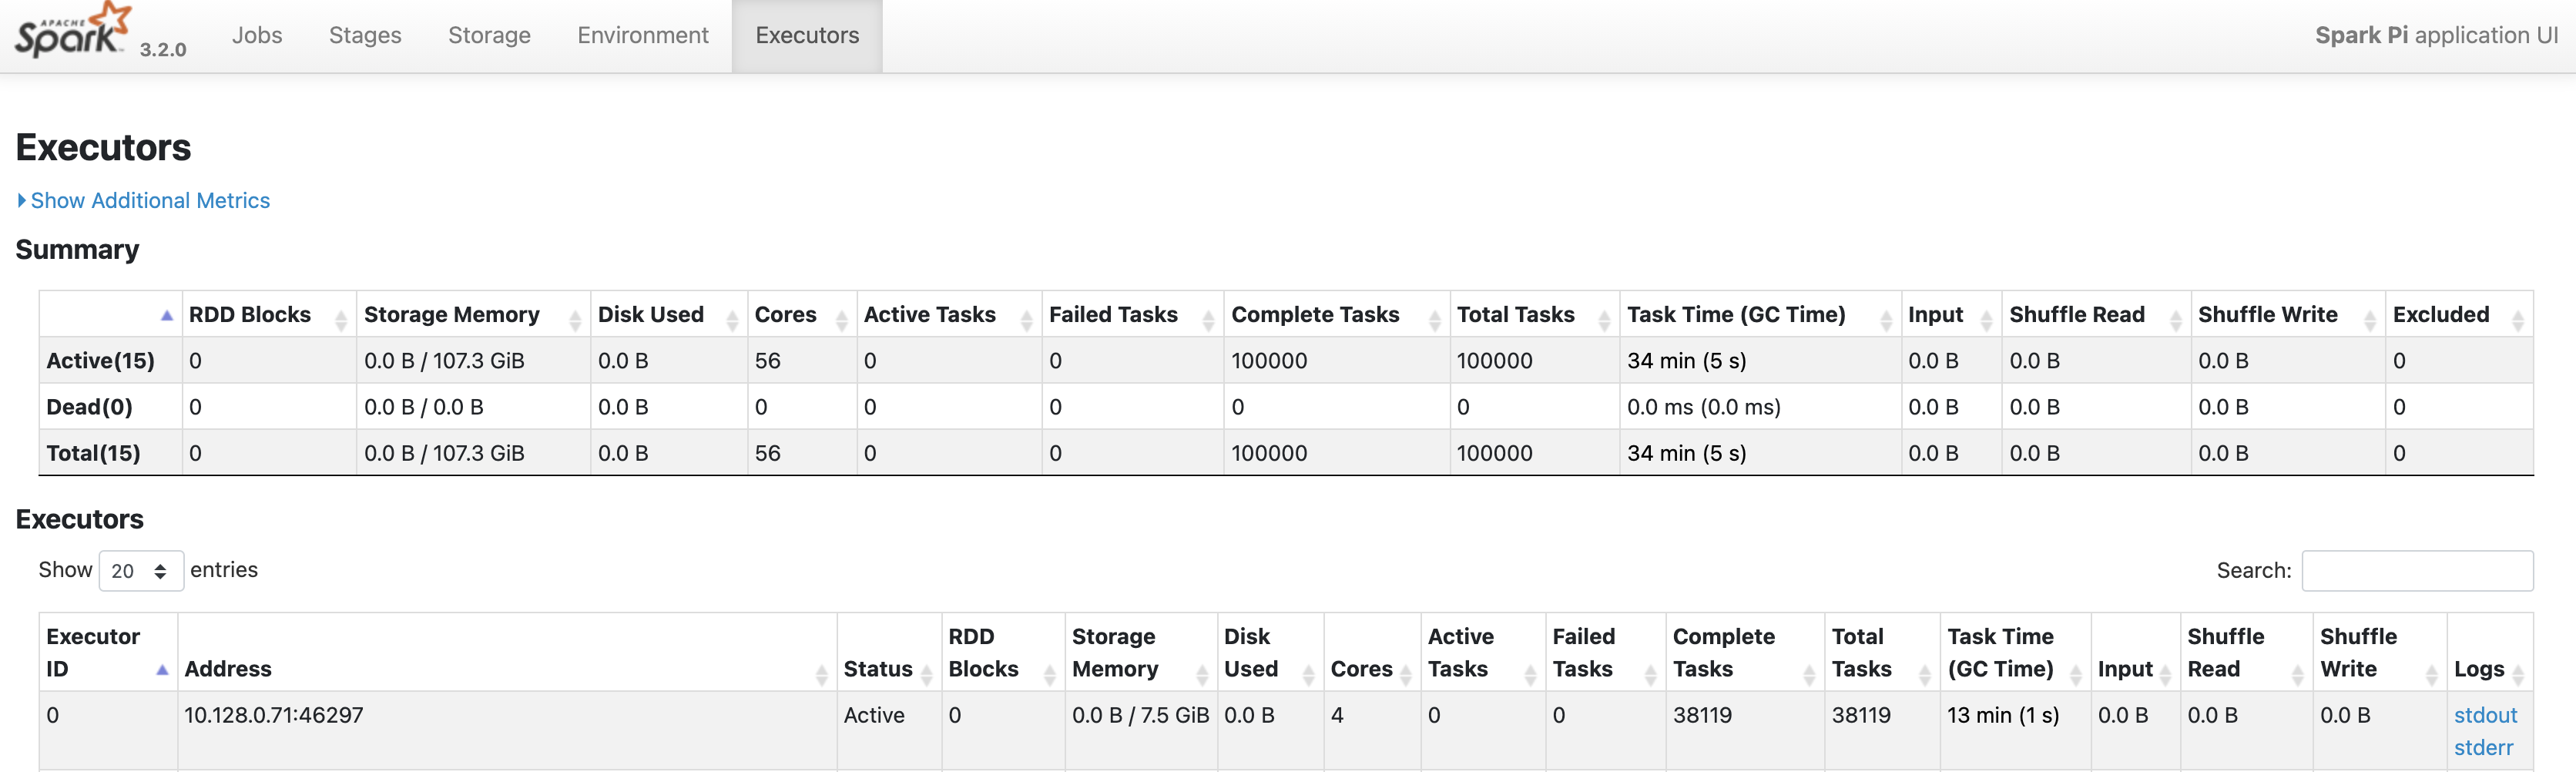Screen dimensions: 2576x772
Task: Click sort arrows beside Failed Tasks in Summary
Action: 1208,320
